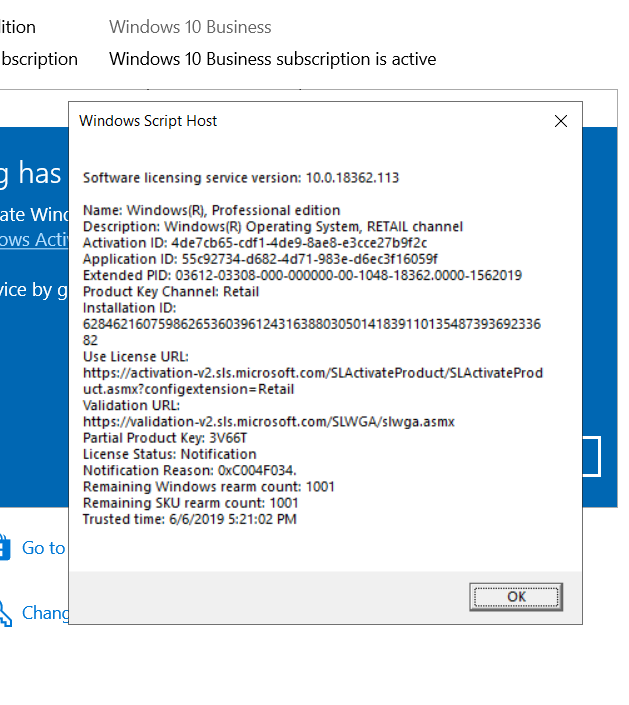The width and height of the screenshot is (629, 705).
Task: Click the Name: Windows(R), Professional edition line
Action: tap(211, 210)
